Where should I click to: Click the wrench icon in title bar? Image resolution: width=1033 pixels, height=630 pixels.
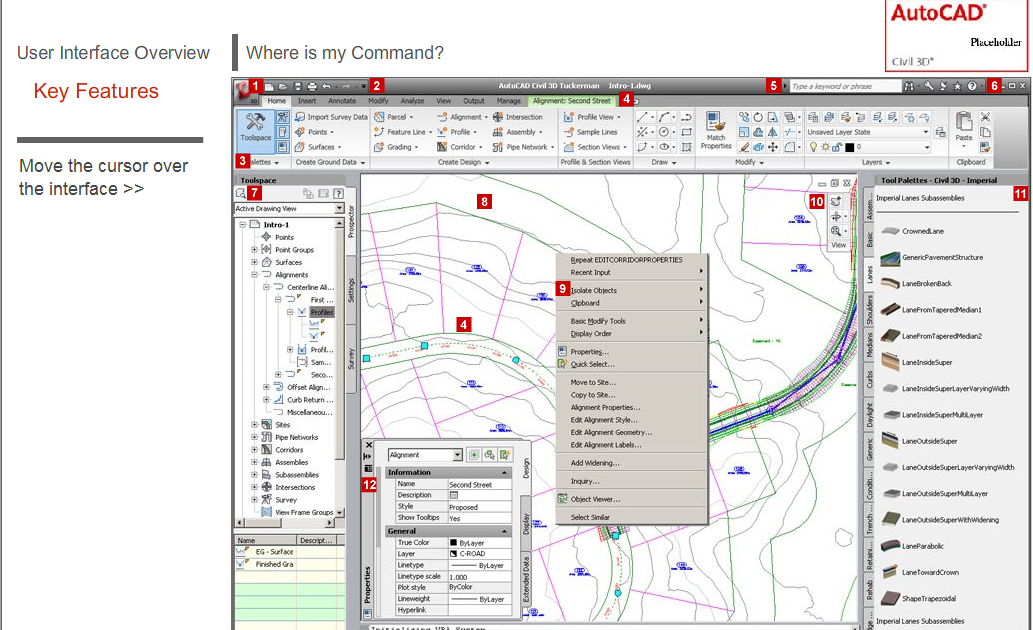point(929,86)
